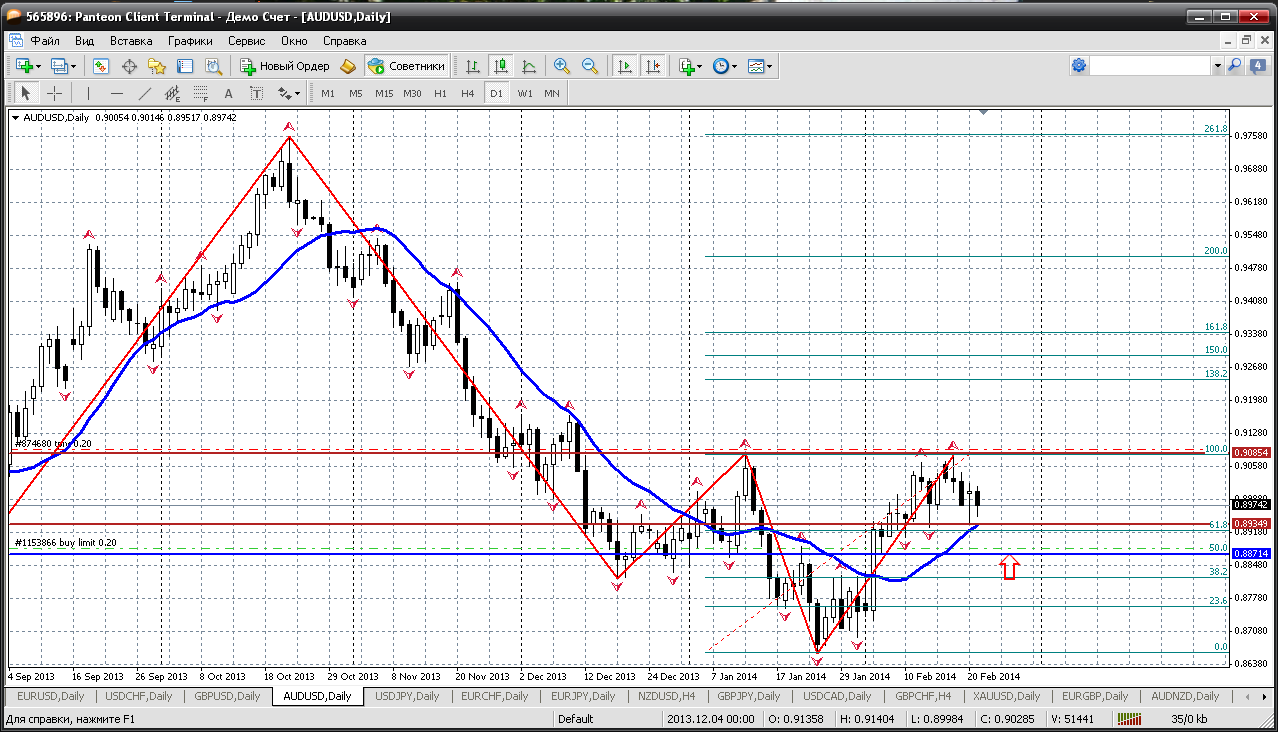1278x732 pixels.
Task: Expand the arrows and symbols dropdown
Action: click(297, 93)
